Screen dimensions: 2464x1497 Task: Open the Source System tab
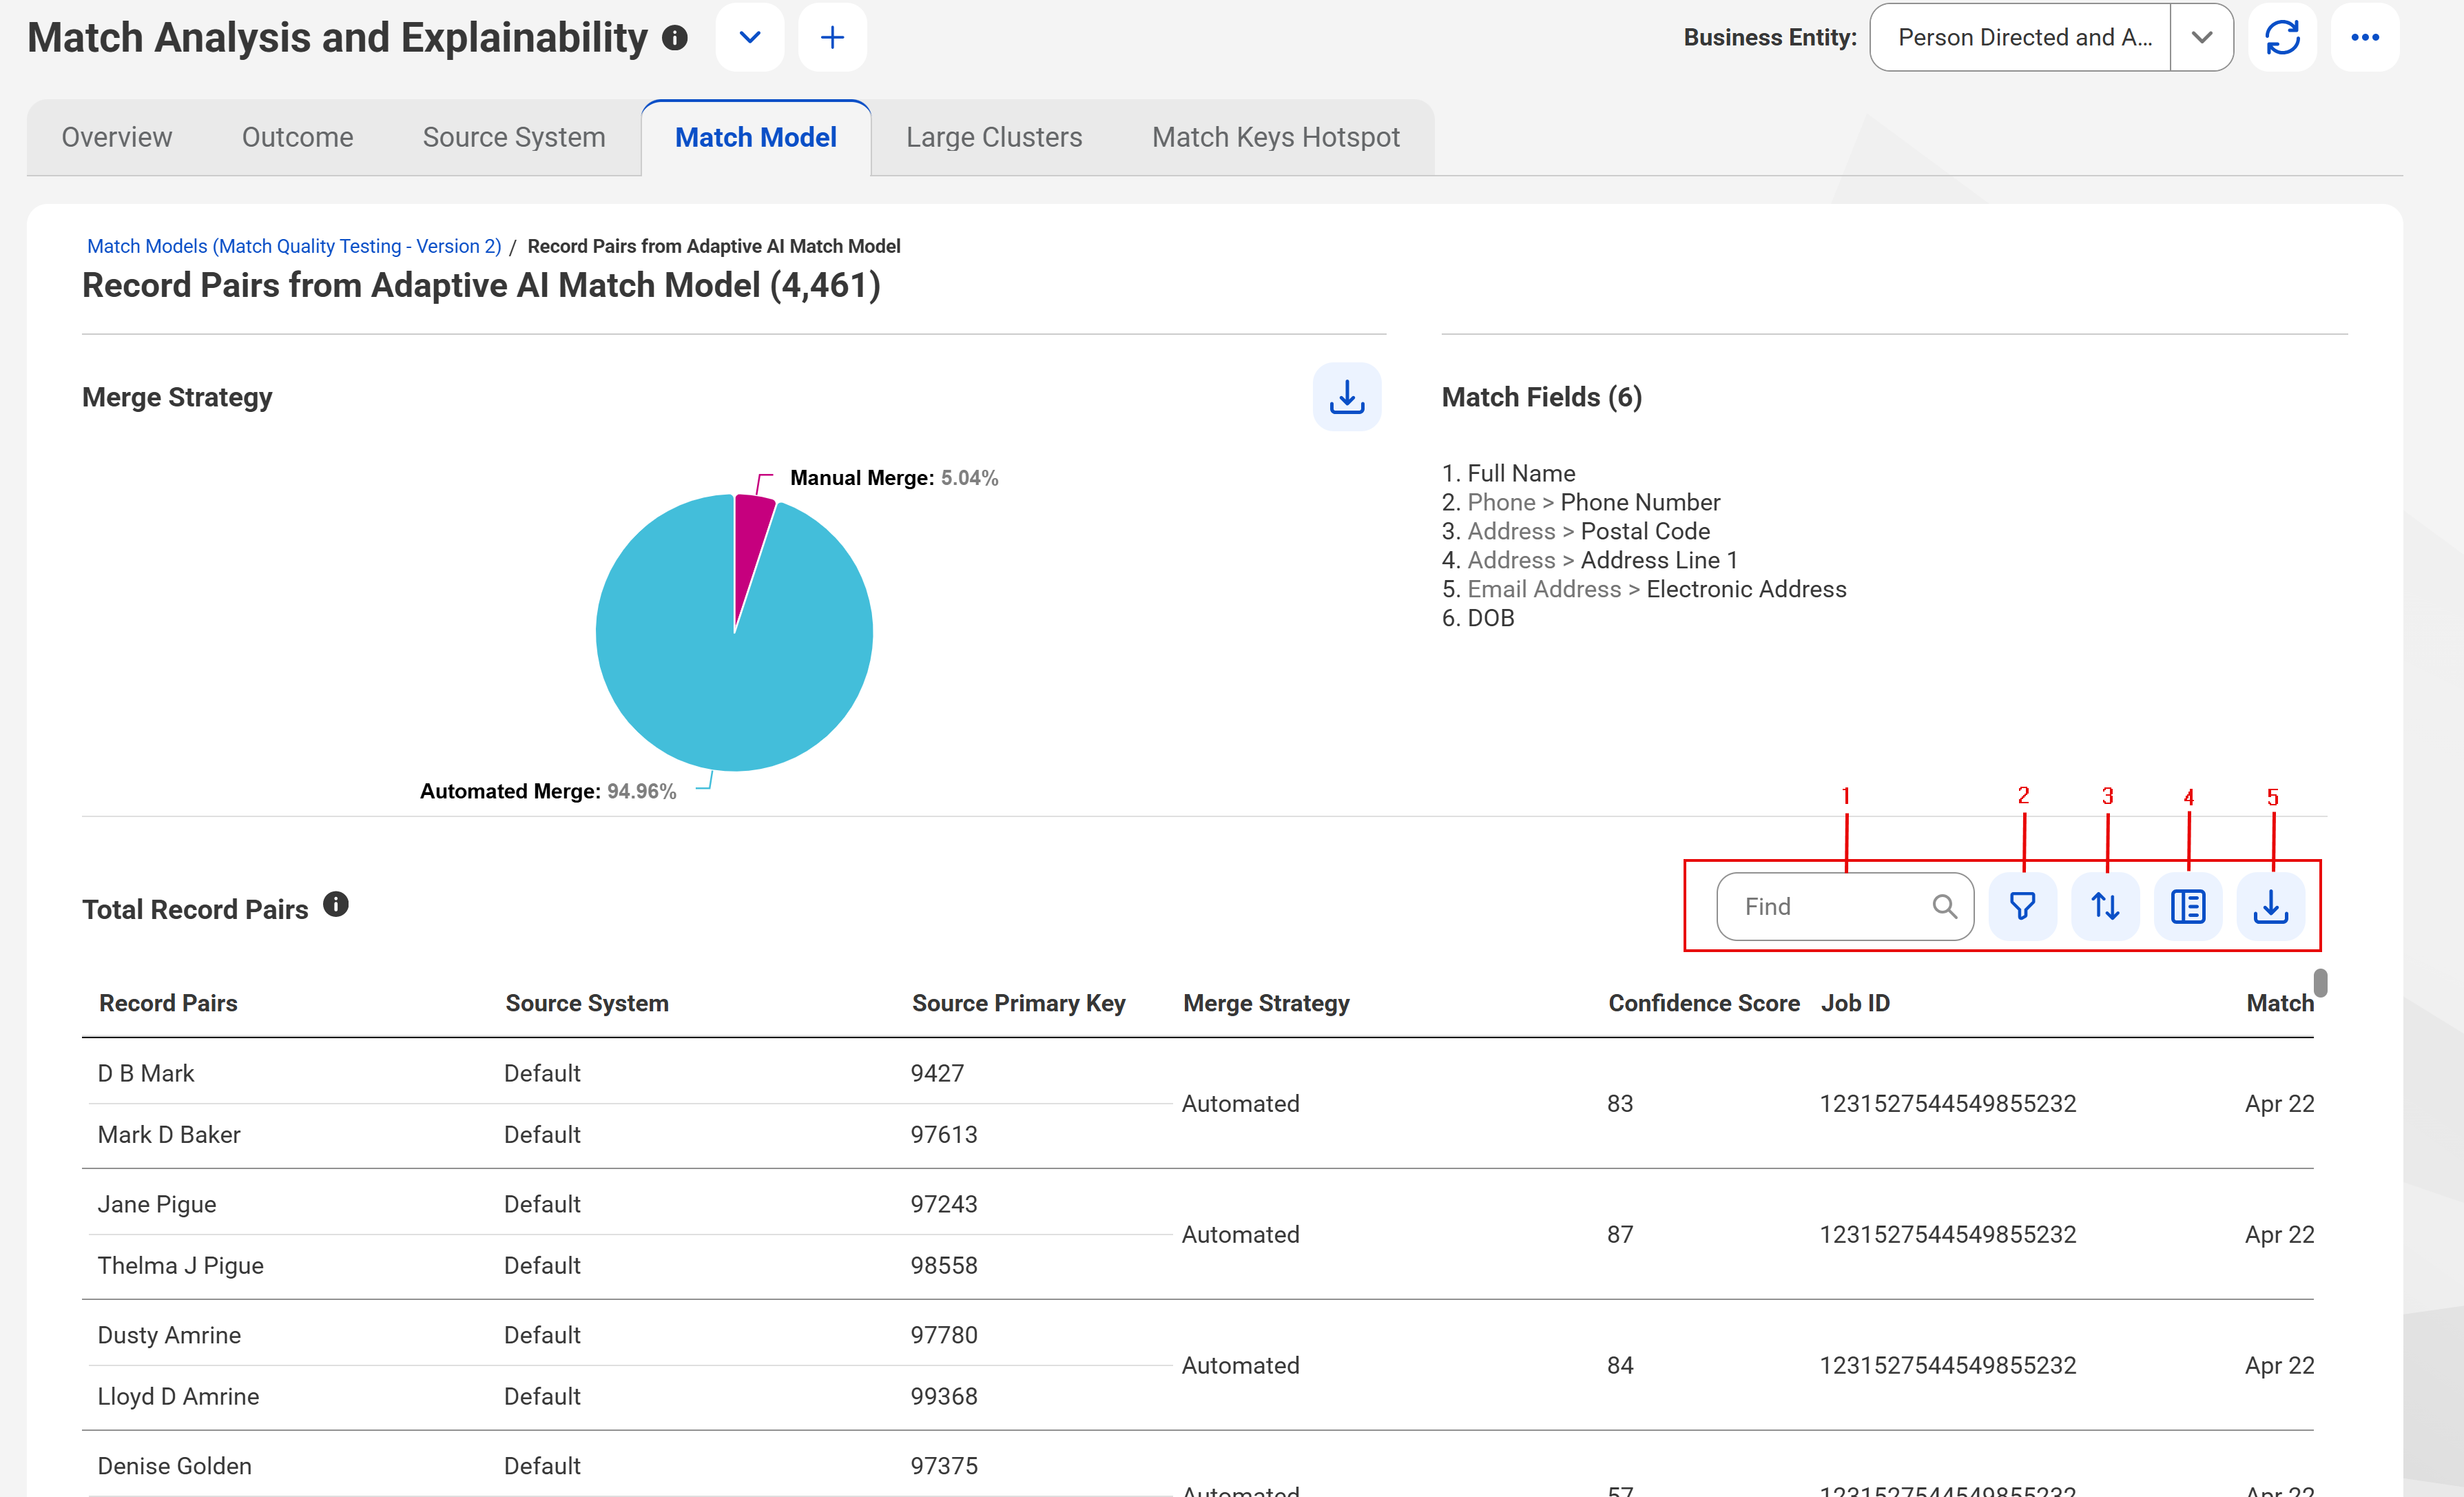tap(514, 137)
